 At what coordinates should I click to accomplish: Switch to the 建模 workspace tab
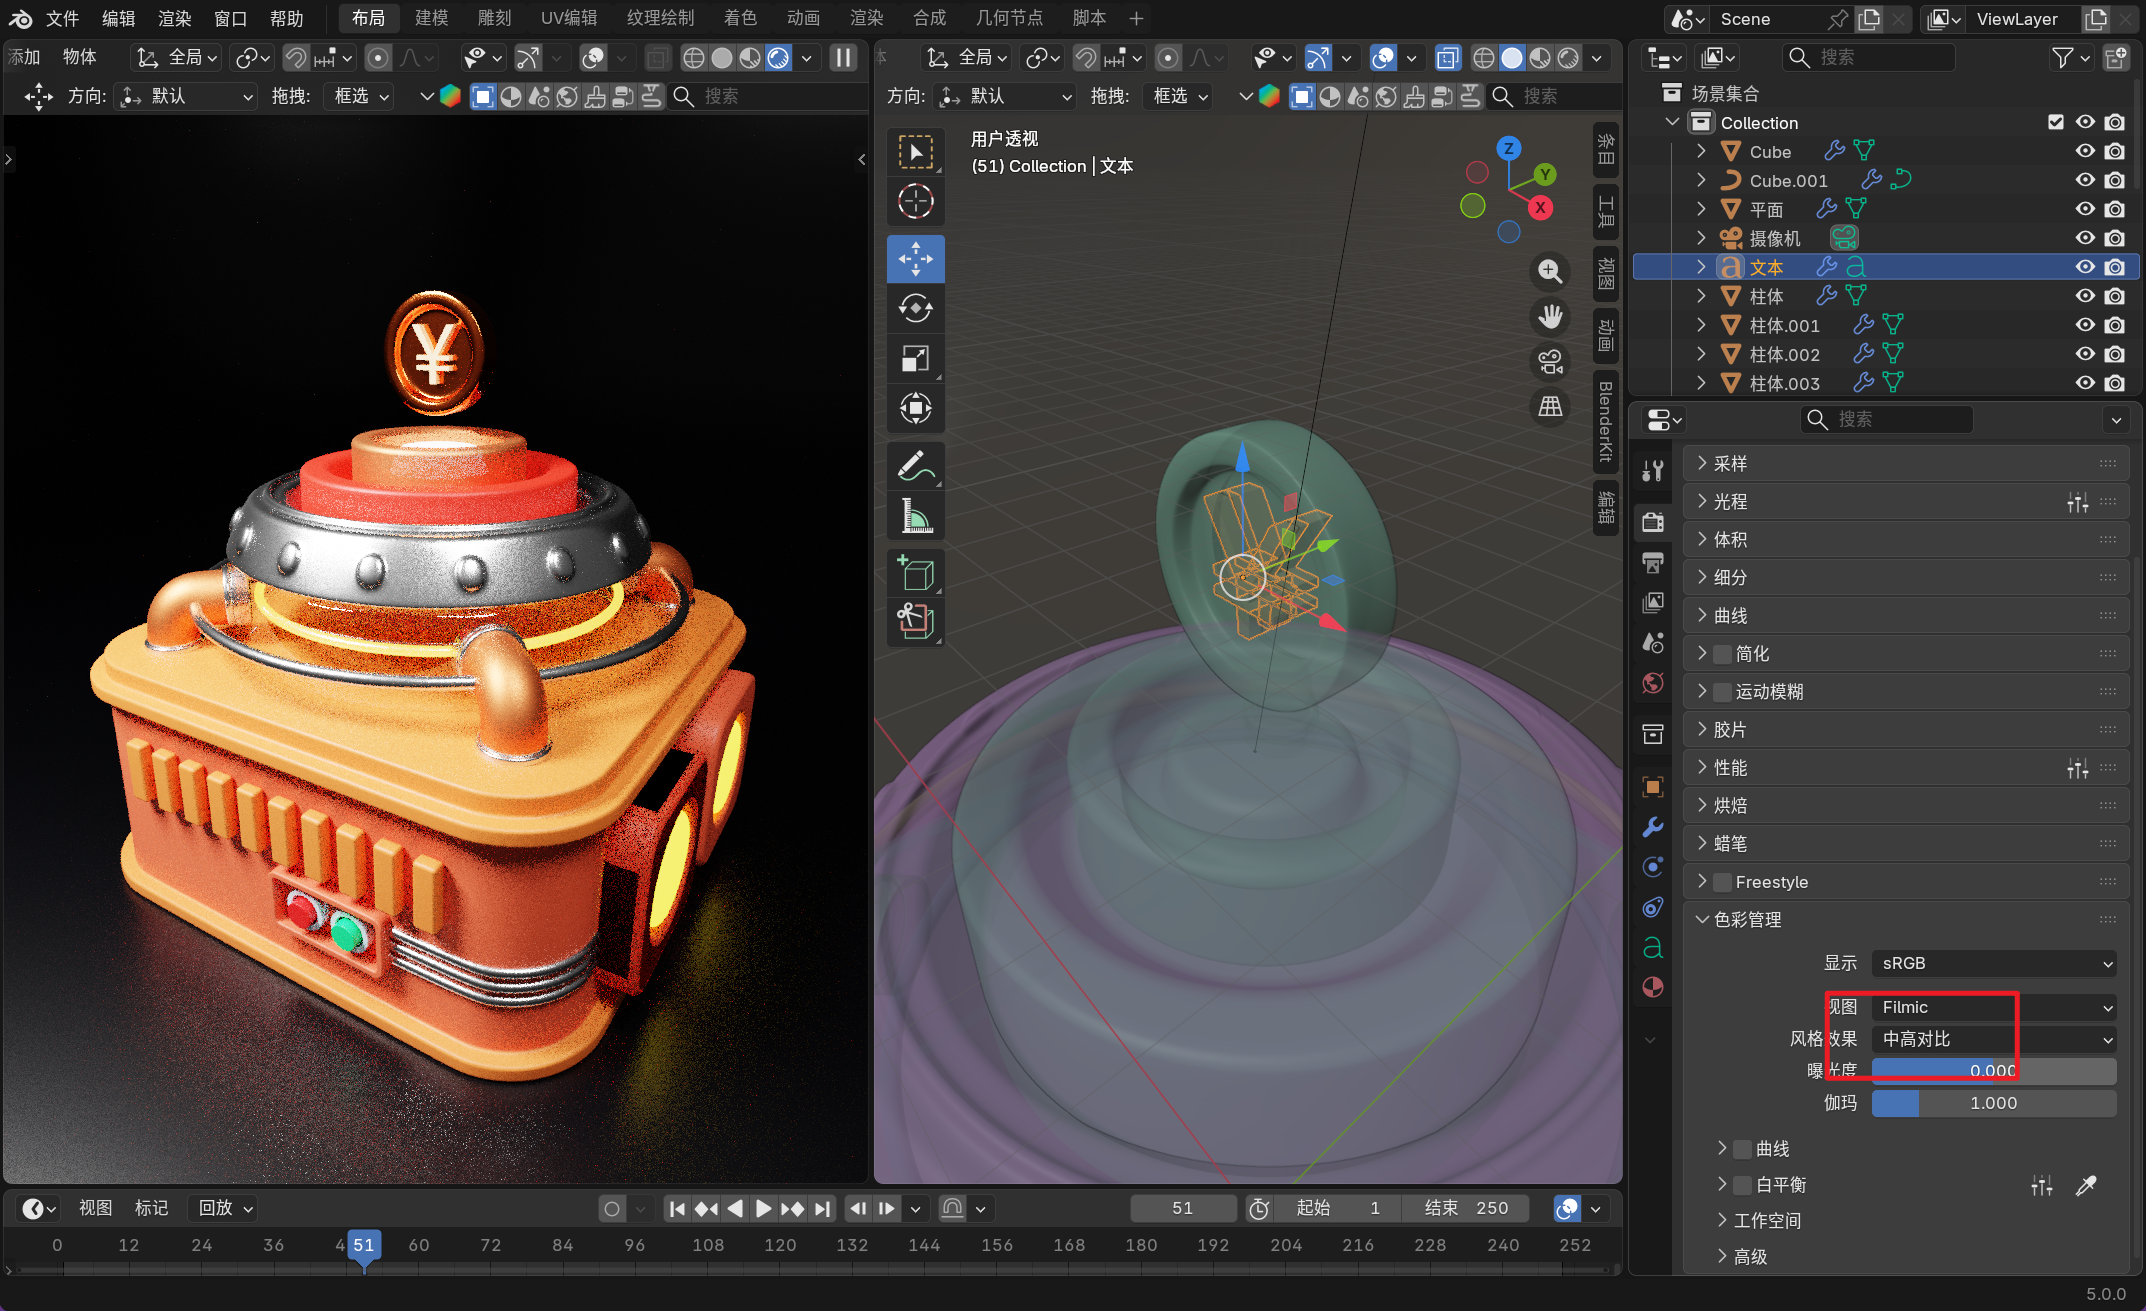(431, 18)
